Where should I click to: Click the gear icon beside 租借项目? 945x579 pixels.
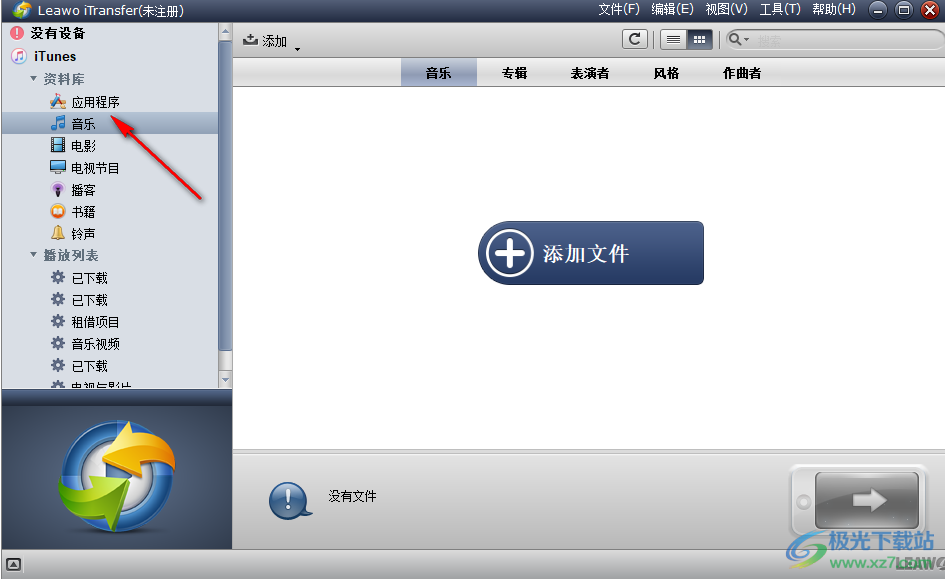(x=58, y=321)
